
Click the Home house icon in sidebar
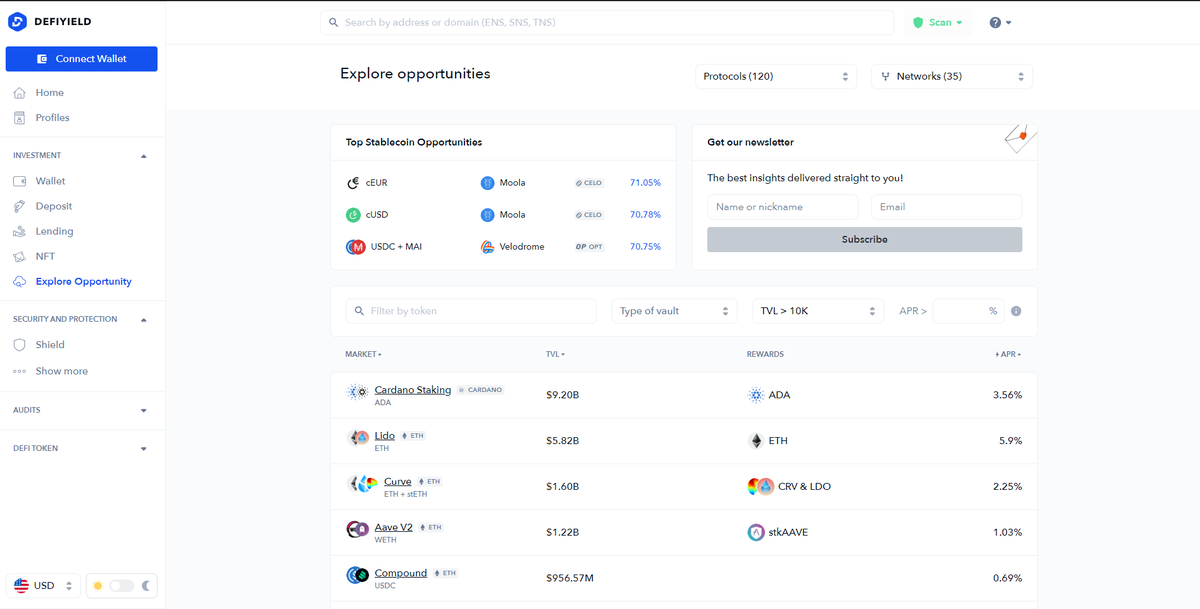19,93
